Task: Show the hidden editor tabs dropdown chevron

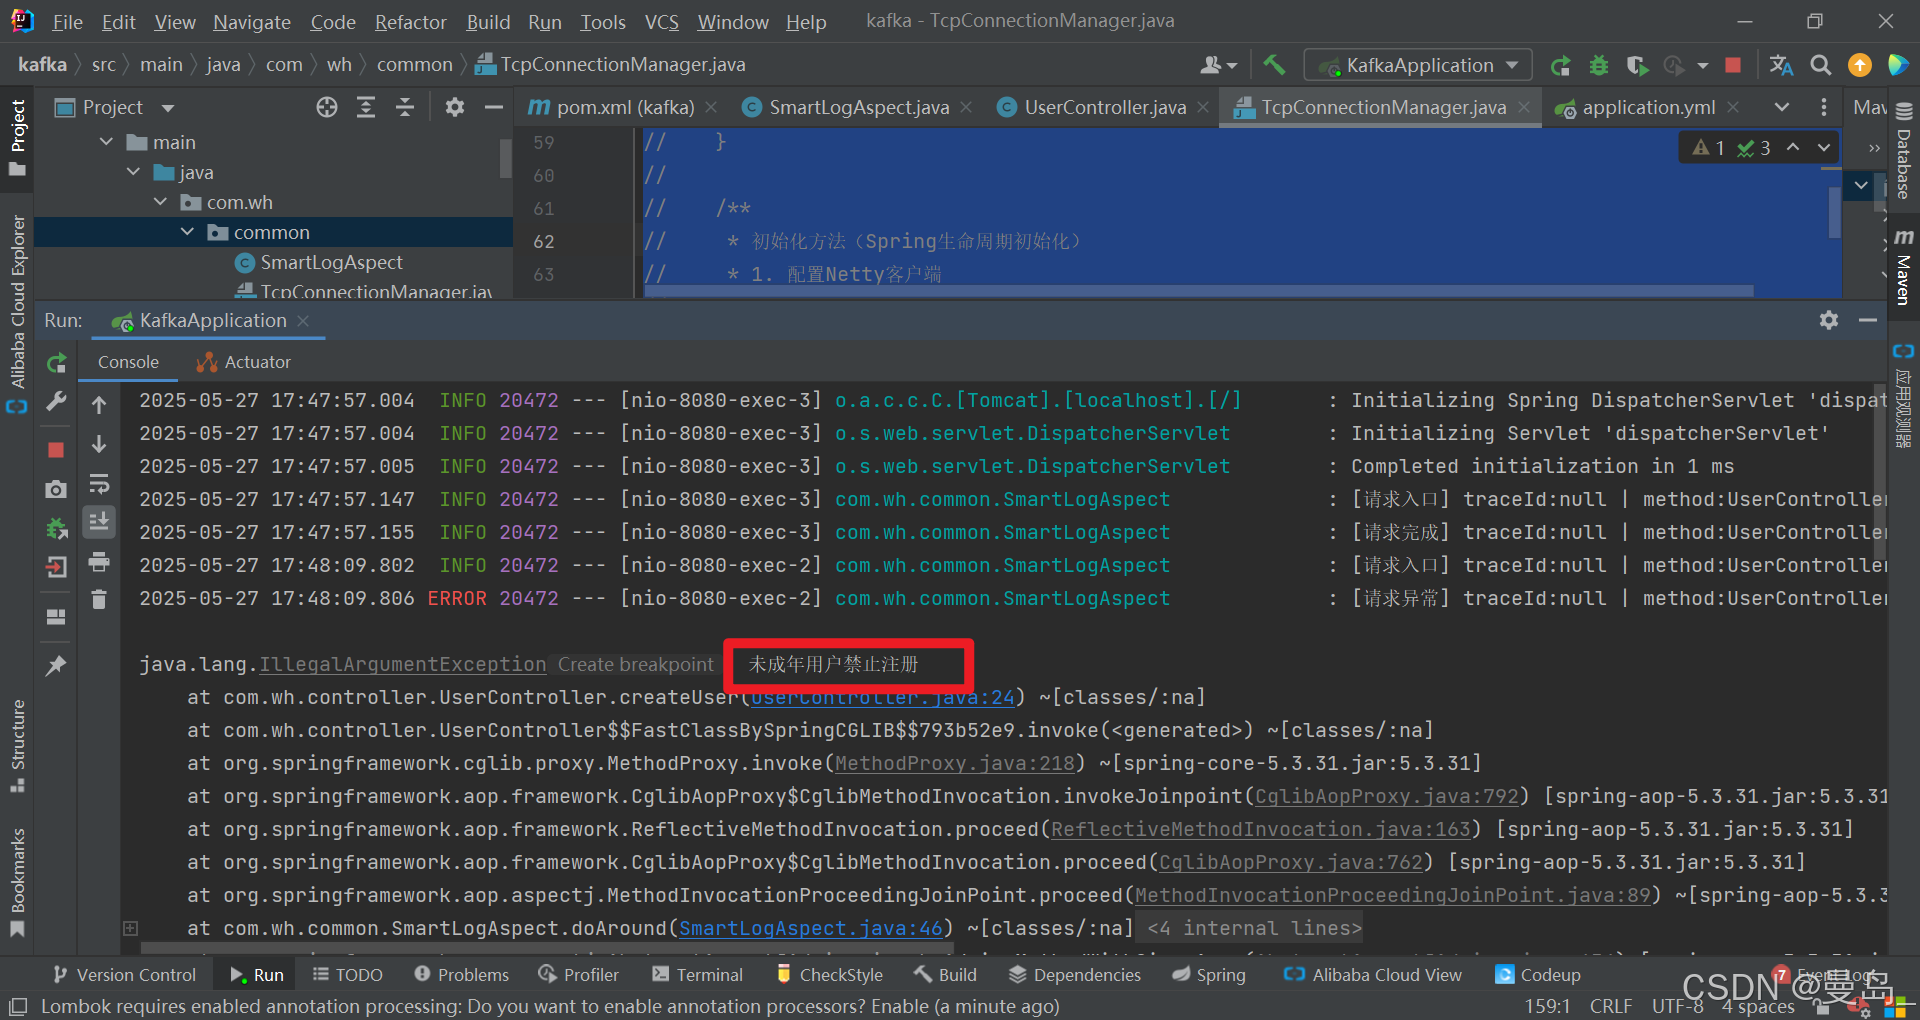Action: [1782, 107]
